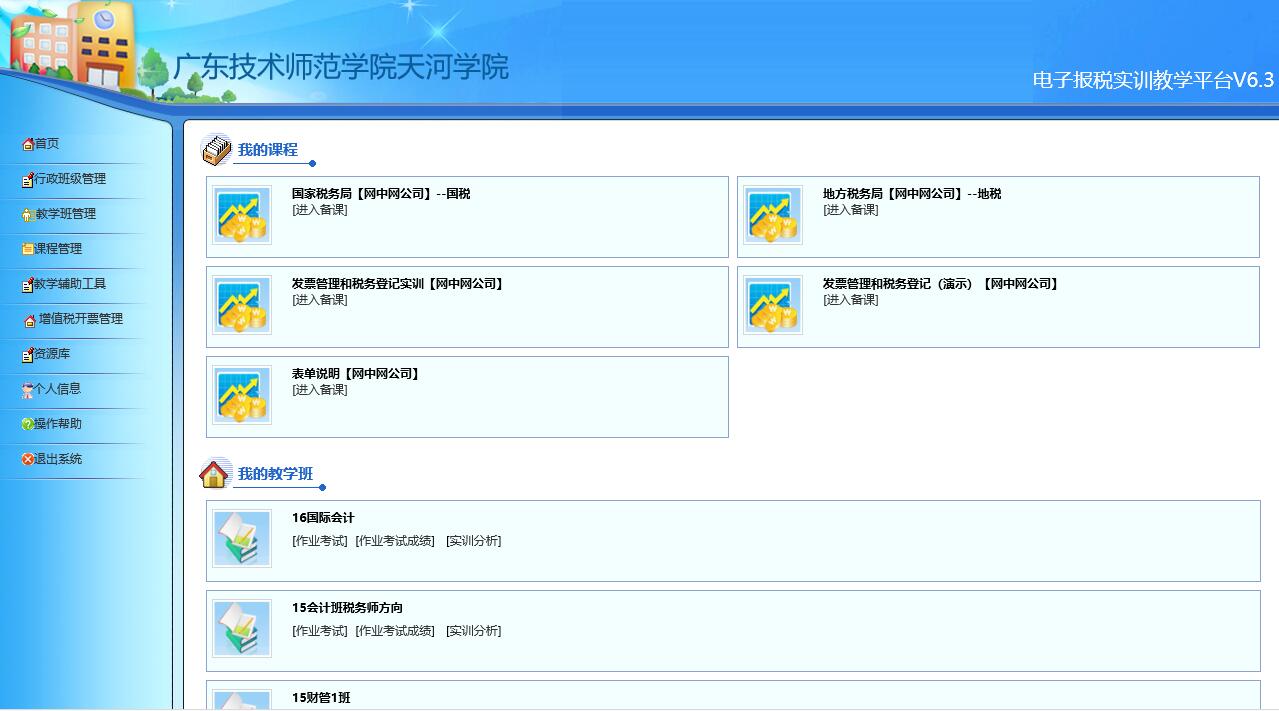View [作业考试成绩] for 16国际会计

point(395,541)
